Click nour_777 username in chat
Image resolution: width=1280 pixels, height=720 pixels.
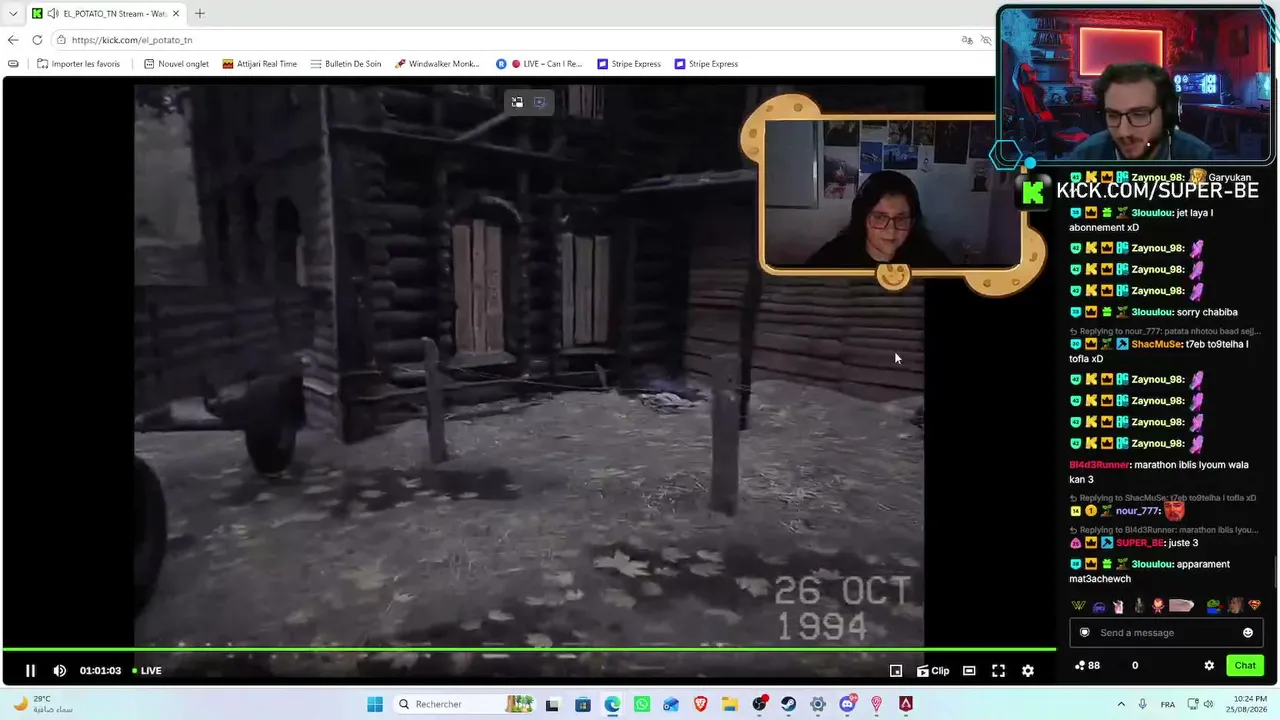click(1137, 511)
